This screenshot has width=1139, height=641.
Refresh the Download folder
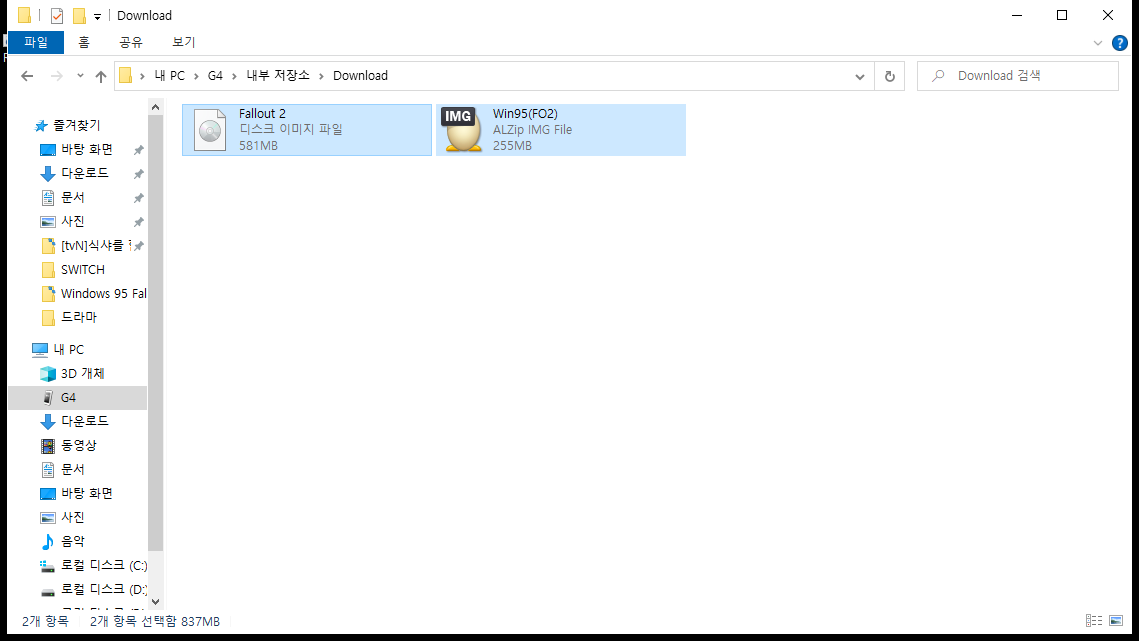point(890,76)
